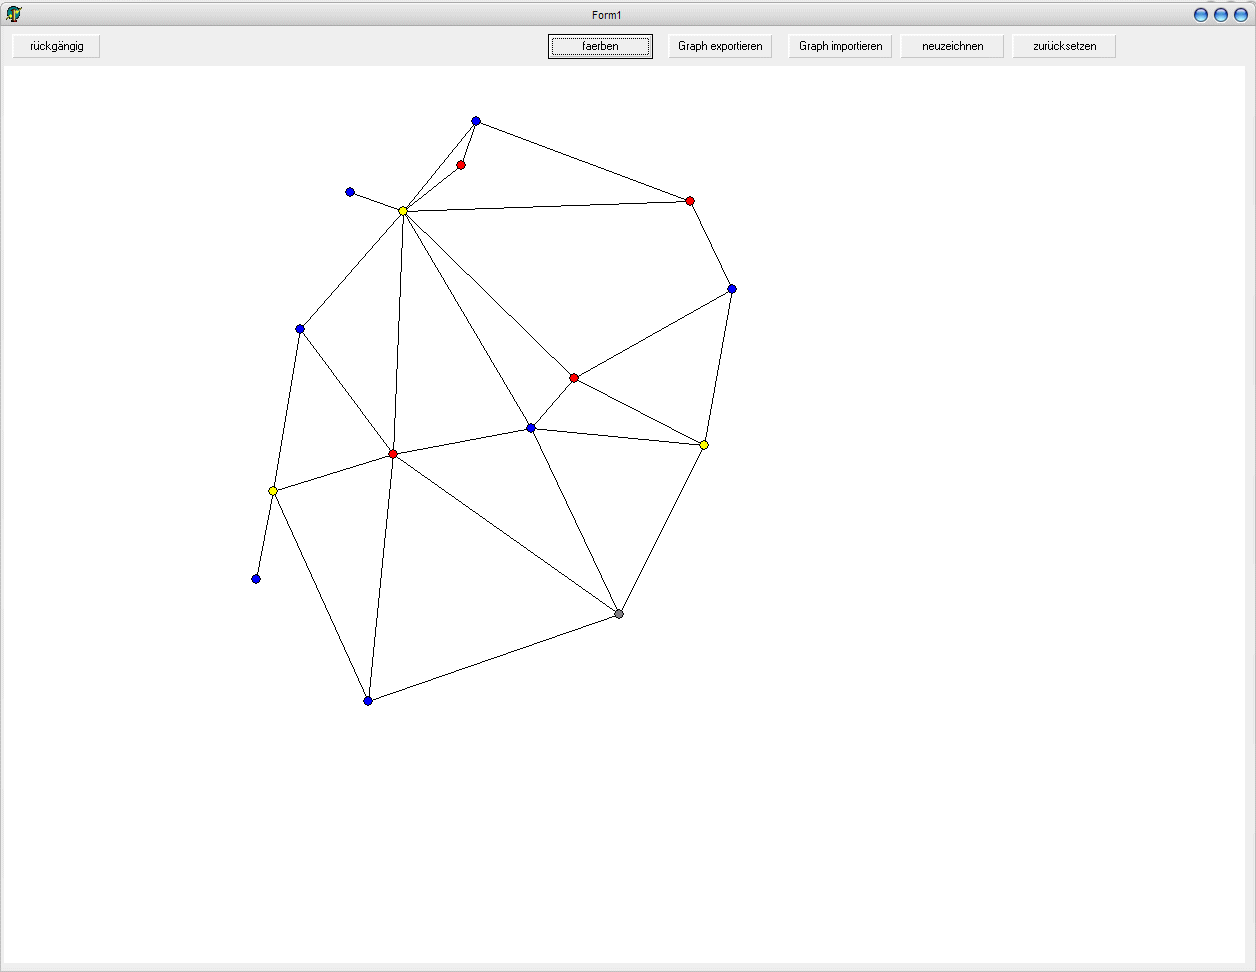
Task: Open Graph exportieren
Action: (720, 46)
